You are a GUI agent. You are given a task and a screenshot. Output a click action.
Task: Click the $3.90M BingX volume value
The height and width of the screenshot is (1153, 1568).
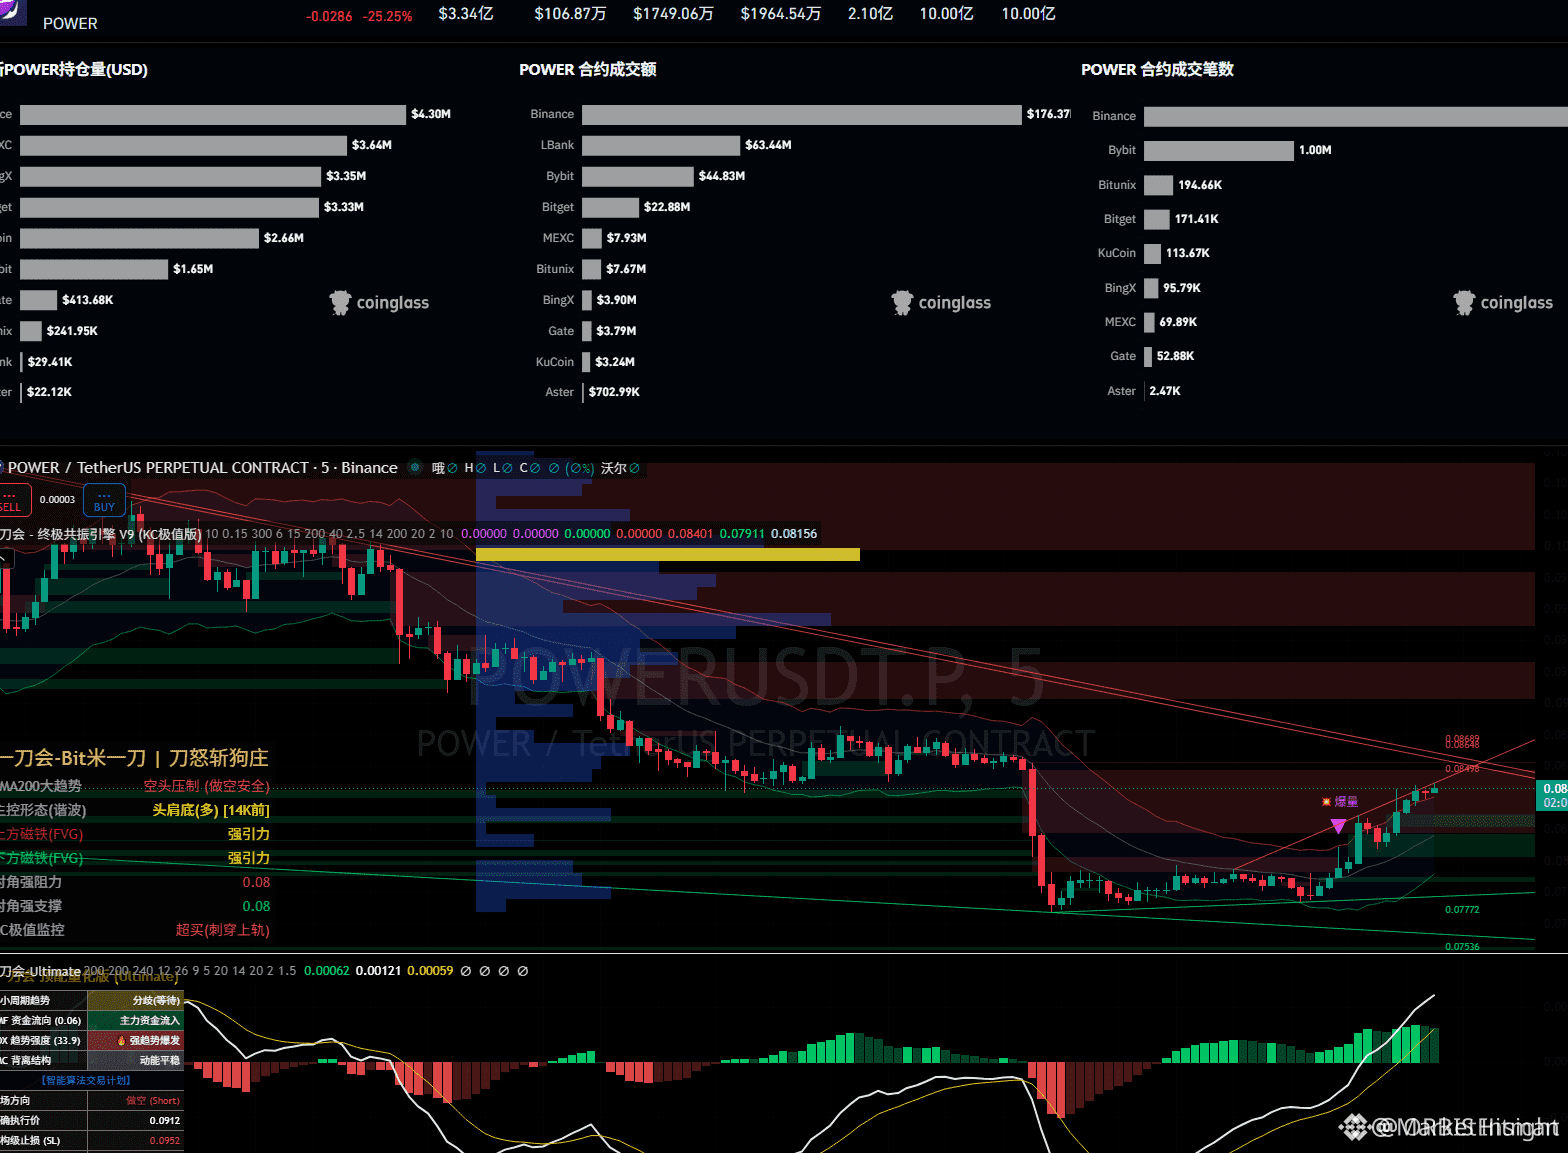click(x=617, y=300)
